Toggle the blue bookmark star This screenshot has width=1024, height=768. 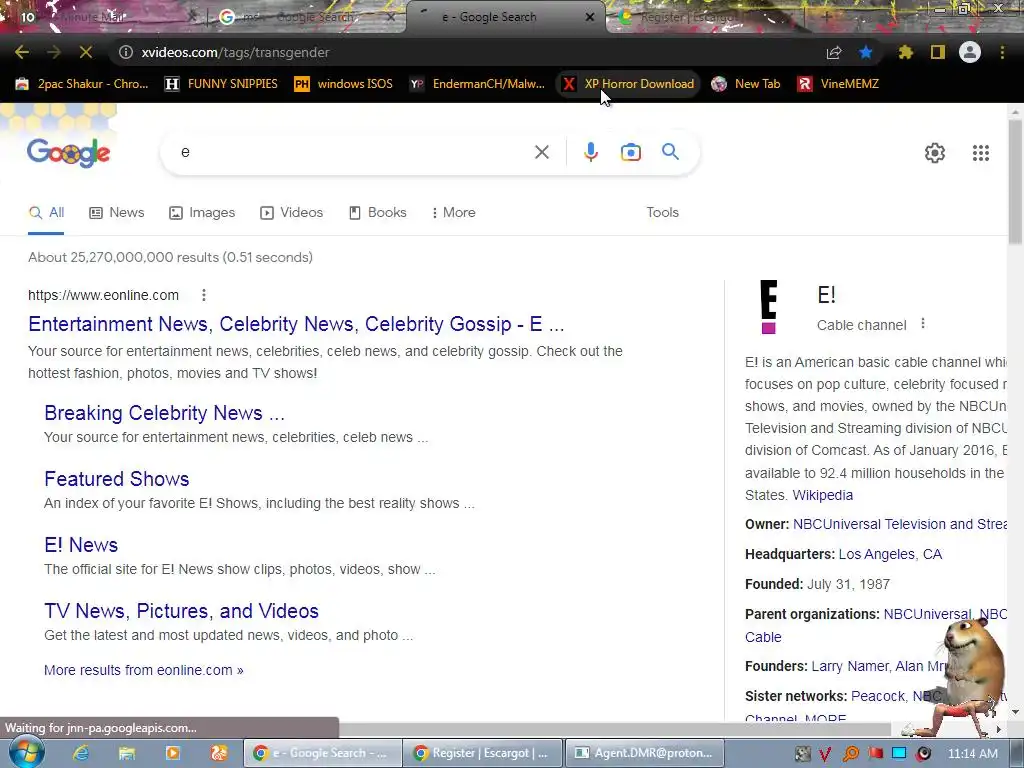pyautogui.click(x=866, y=52)
